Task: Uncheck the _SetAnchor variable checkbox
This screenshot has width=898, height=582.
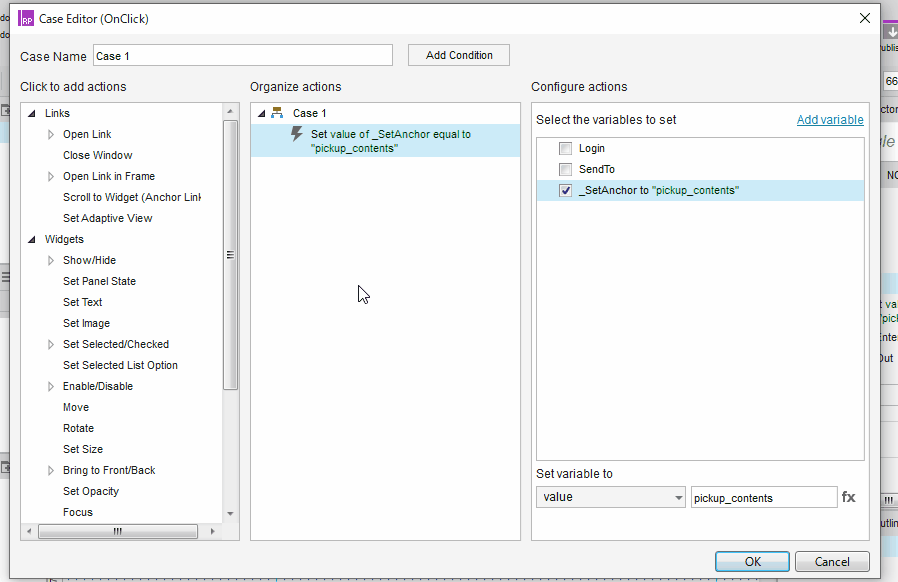Action: click(566, 191)
